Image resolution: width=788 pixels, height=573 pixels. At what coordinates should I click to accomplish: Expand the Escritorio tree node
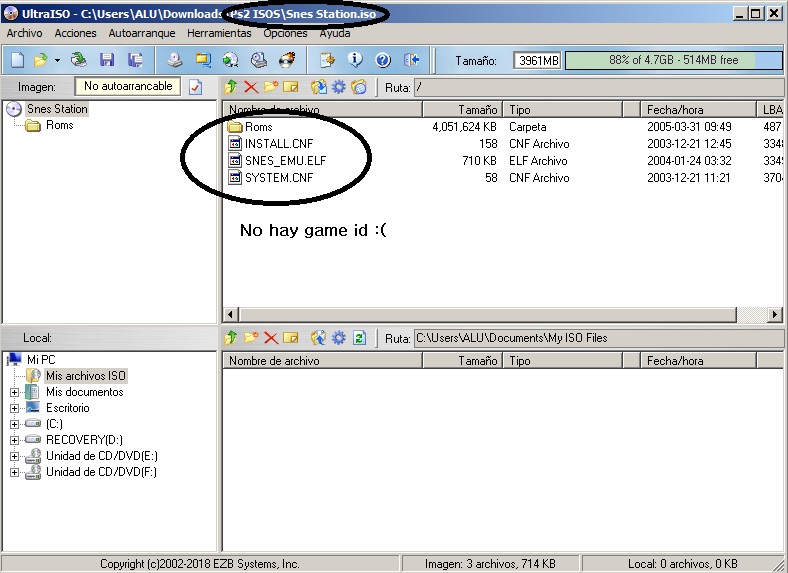pos(14,408)
